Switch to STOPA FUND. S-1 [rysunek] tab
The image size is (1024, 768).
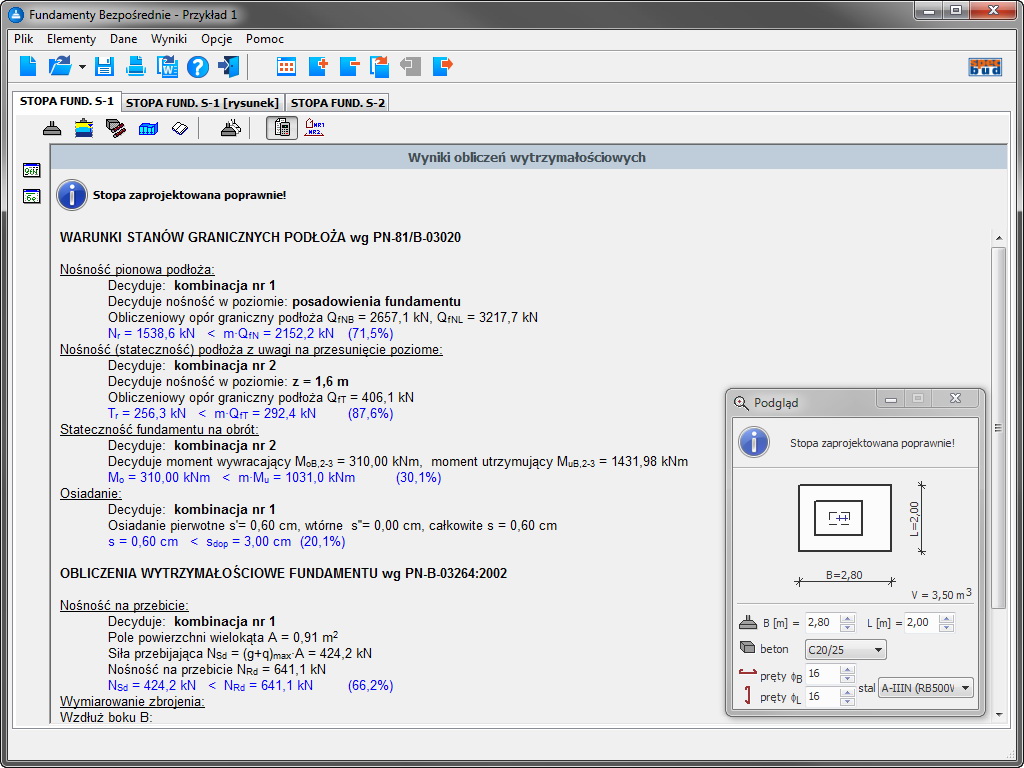[x=203, y=102]
